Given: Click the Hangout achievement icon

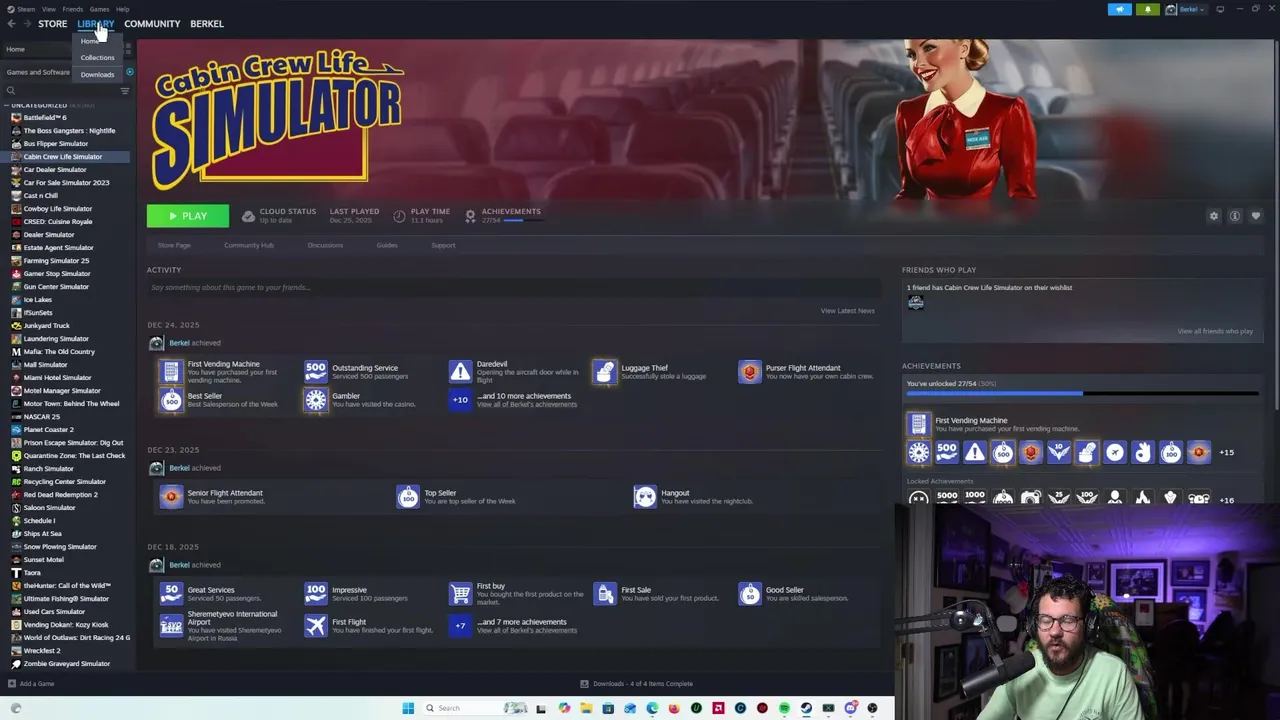Looking at the screenshot, I should pos(645,497).
